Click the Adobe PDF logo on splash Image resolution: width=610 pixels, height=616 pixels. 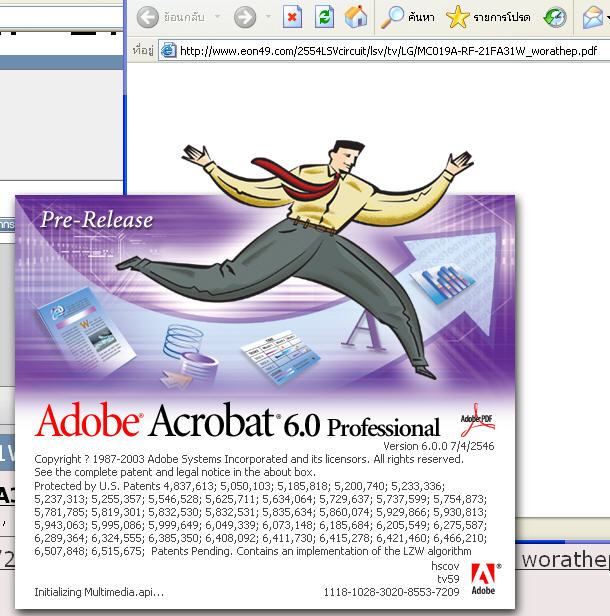[x=477, y=420]
